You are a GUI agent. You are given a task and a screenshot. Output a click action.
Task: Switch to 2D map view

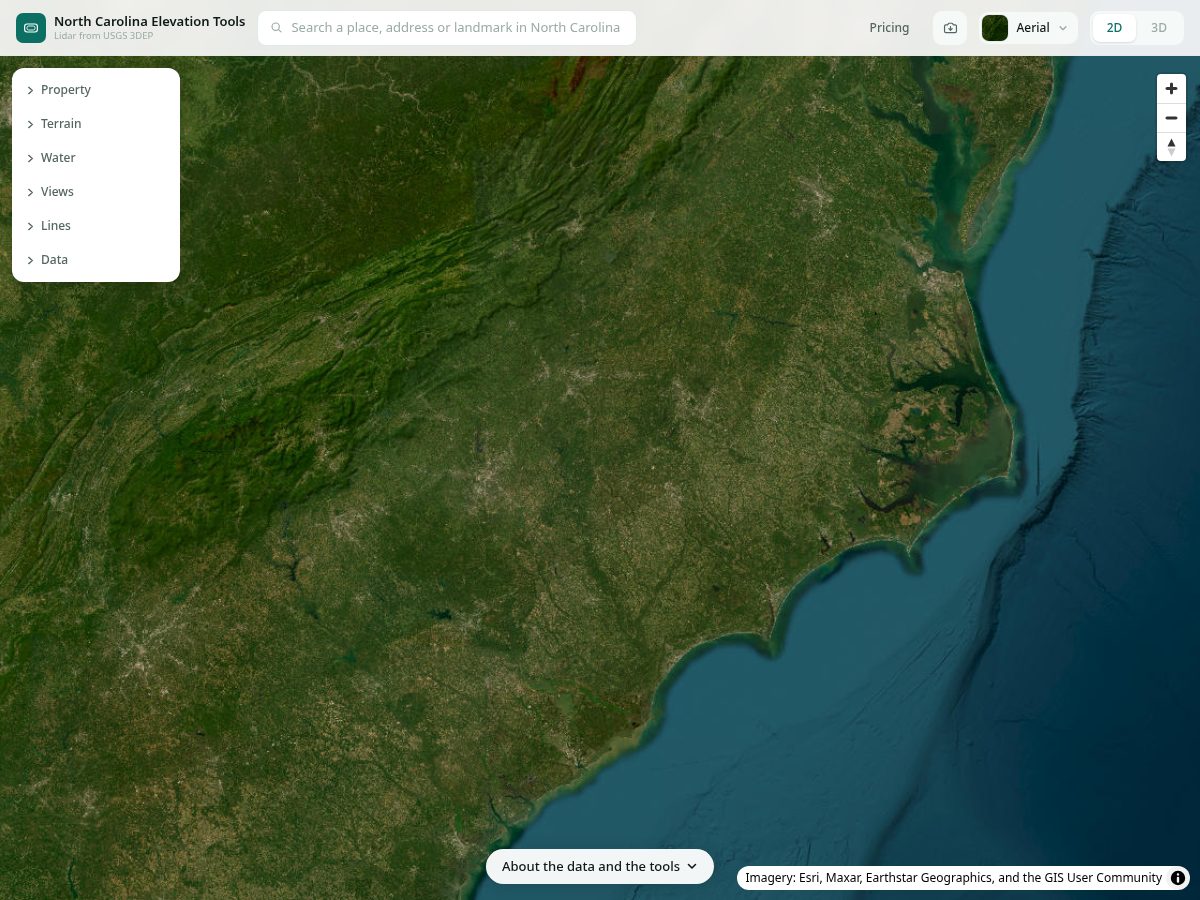click(x=1114, y=28)
